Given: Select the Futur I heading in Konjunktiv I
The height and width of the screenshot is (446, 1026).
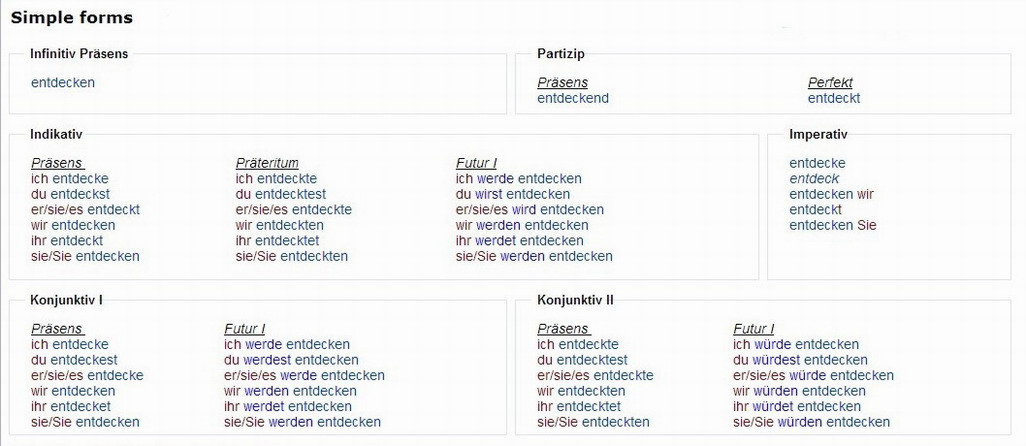Looking at the screenshot, I should pyautogui.click(x=244, y=329).
